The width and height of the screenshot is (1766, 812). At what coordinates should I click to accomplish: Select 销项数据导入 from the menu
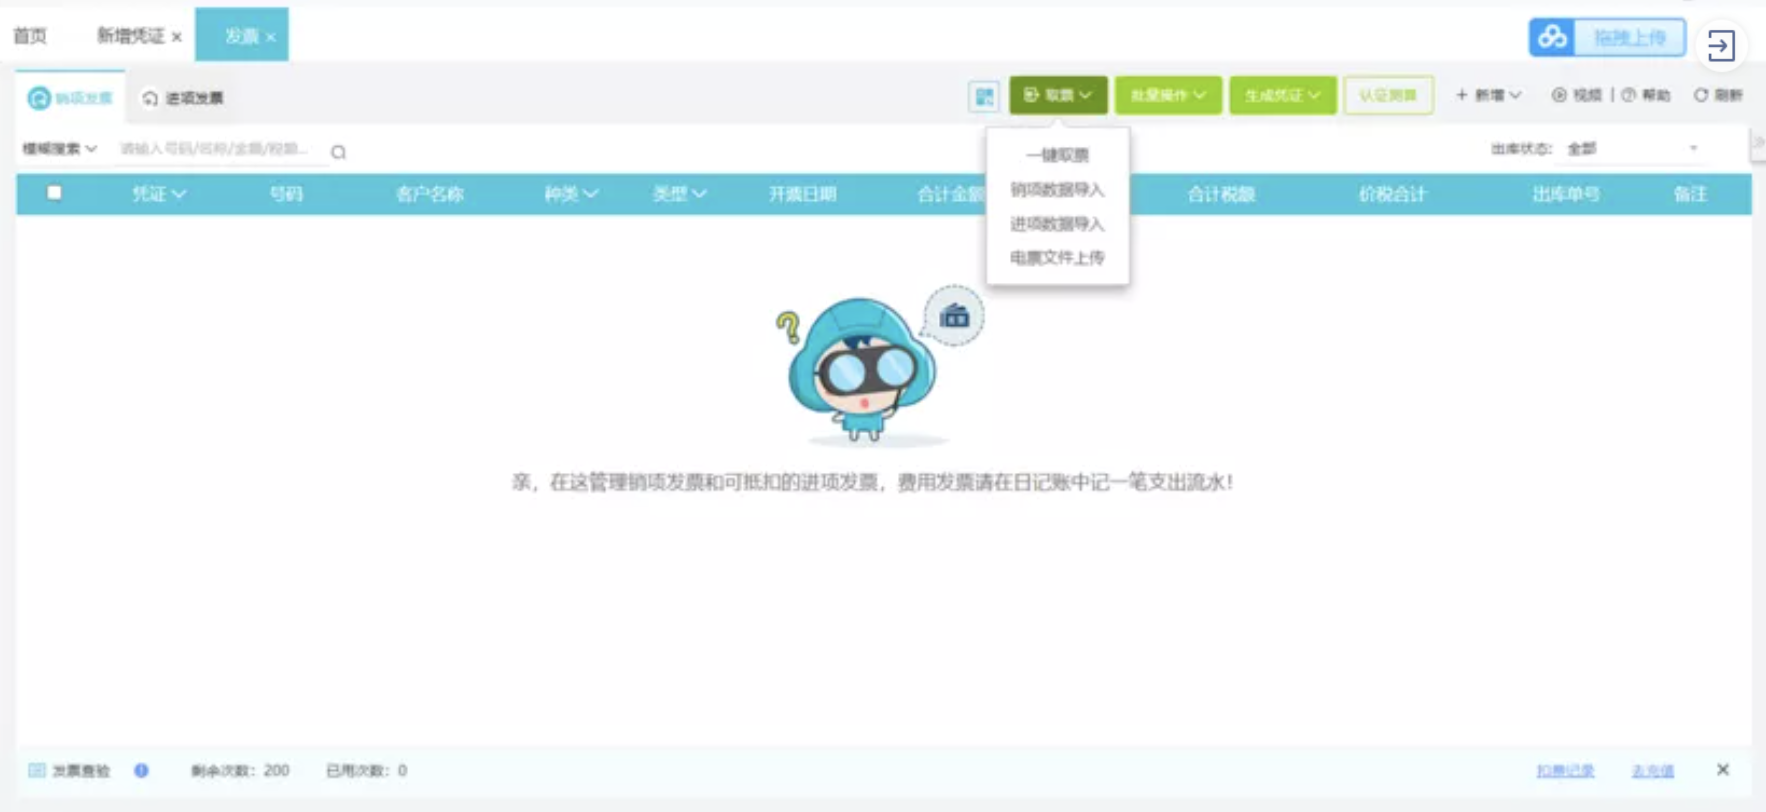tap(1057, 189)
